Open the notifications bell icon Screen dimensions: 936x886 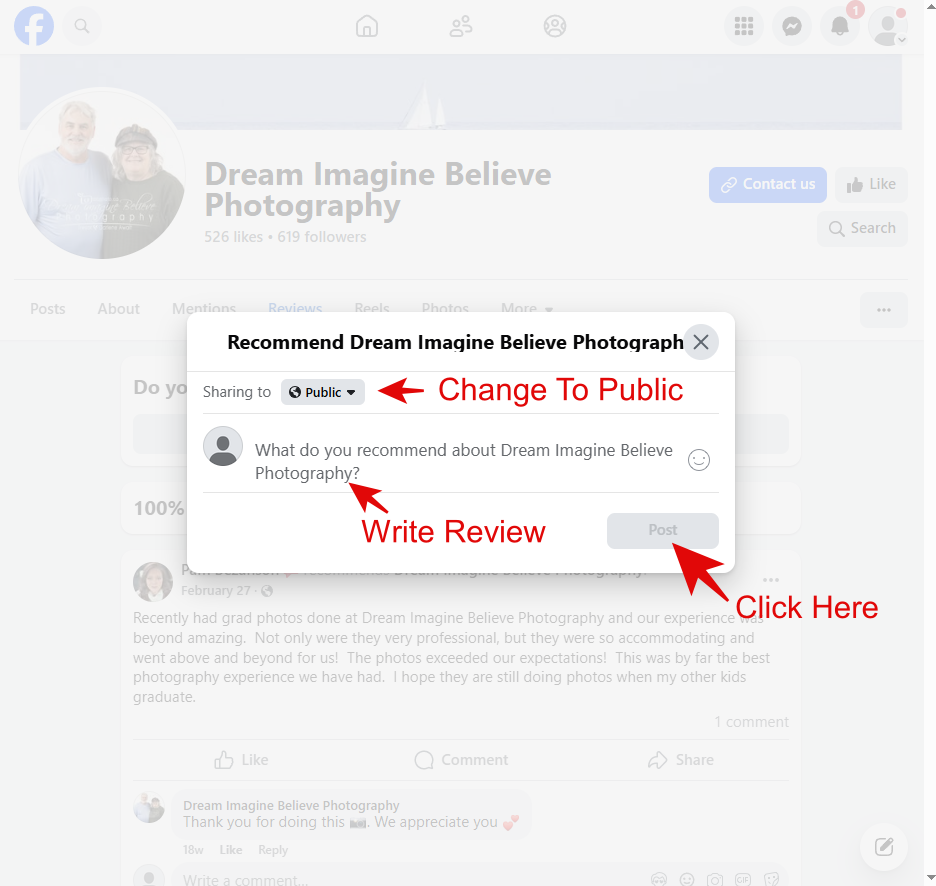point(840,27)
